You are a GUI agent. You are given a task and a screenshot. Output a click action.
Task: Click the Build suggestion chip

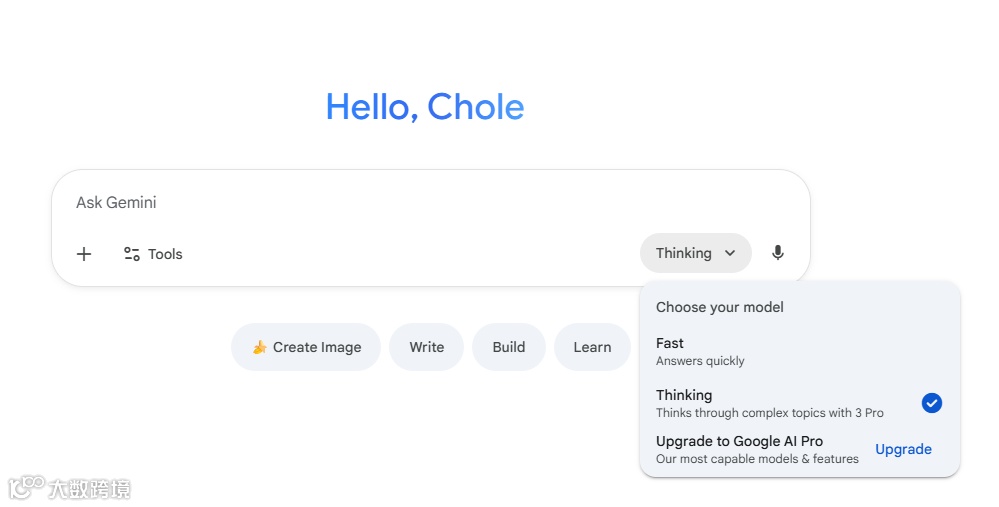tap(508, 347)
